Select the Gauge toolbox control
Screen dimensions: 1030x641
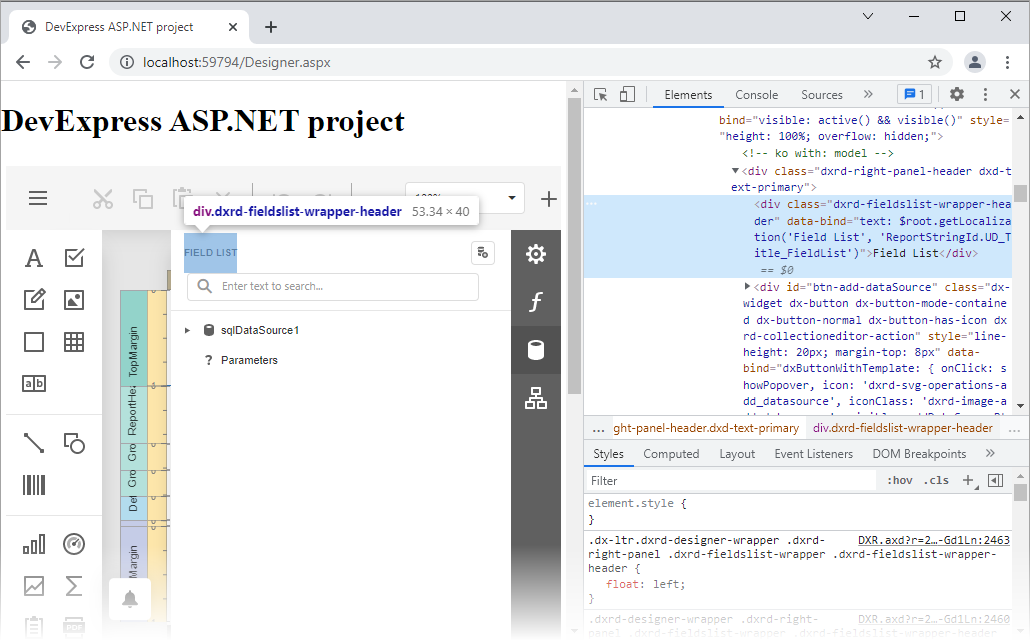pyautogui.click(x=74, y=544)
